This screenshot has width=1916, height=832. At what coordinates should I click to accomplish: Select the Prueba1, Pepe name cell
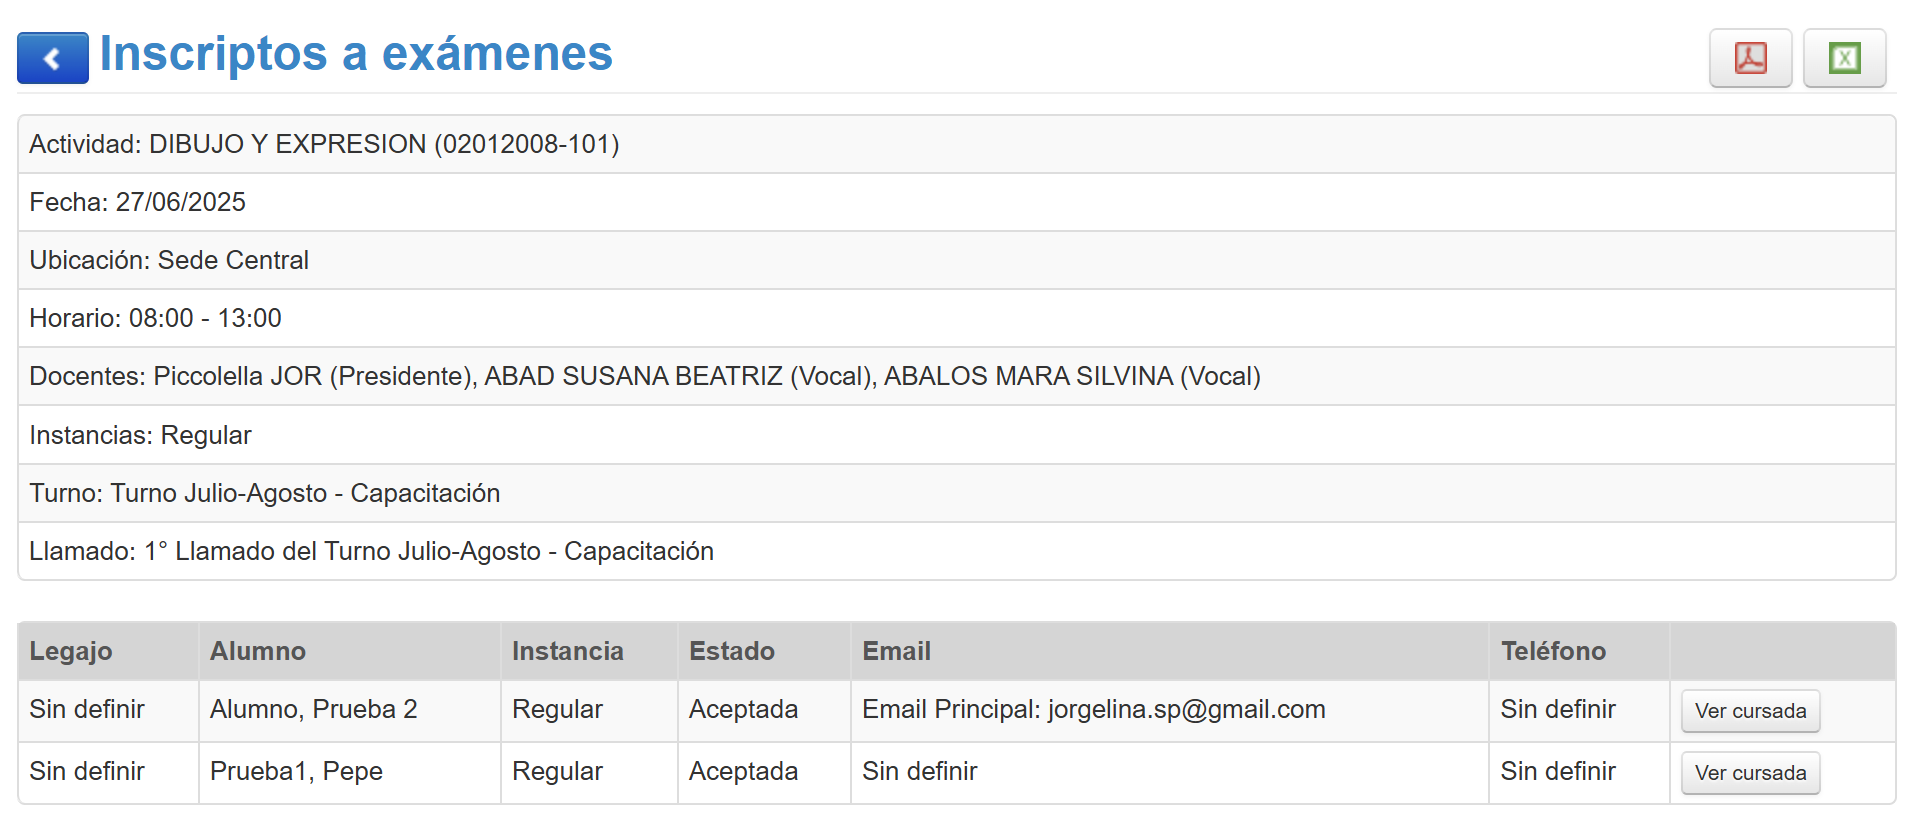(x=296, y=772)
